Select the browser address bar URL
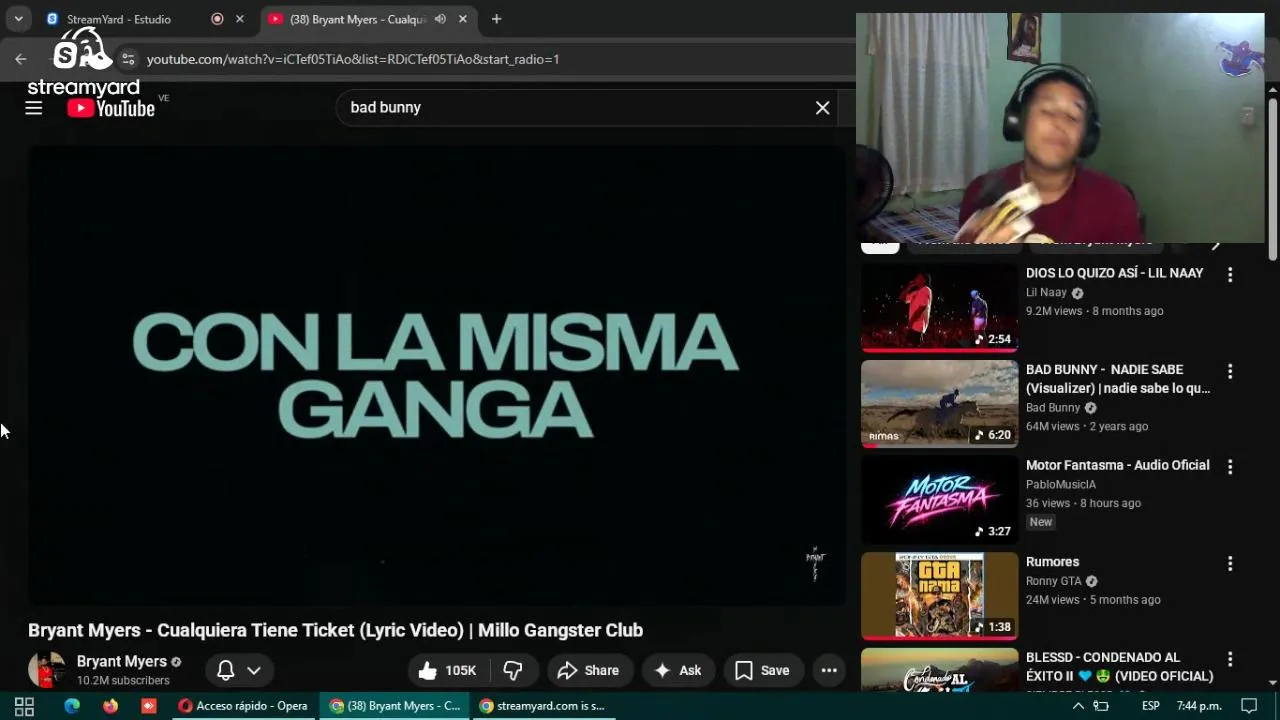1280x720 pixels. click(x=353, y=59)
